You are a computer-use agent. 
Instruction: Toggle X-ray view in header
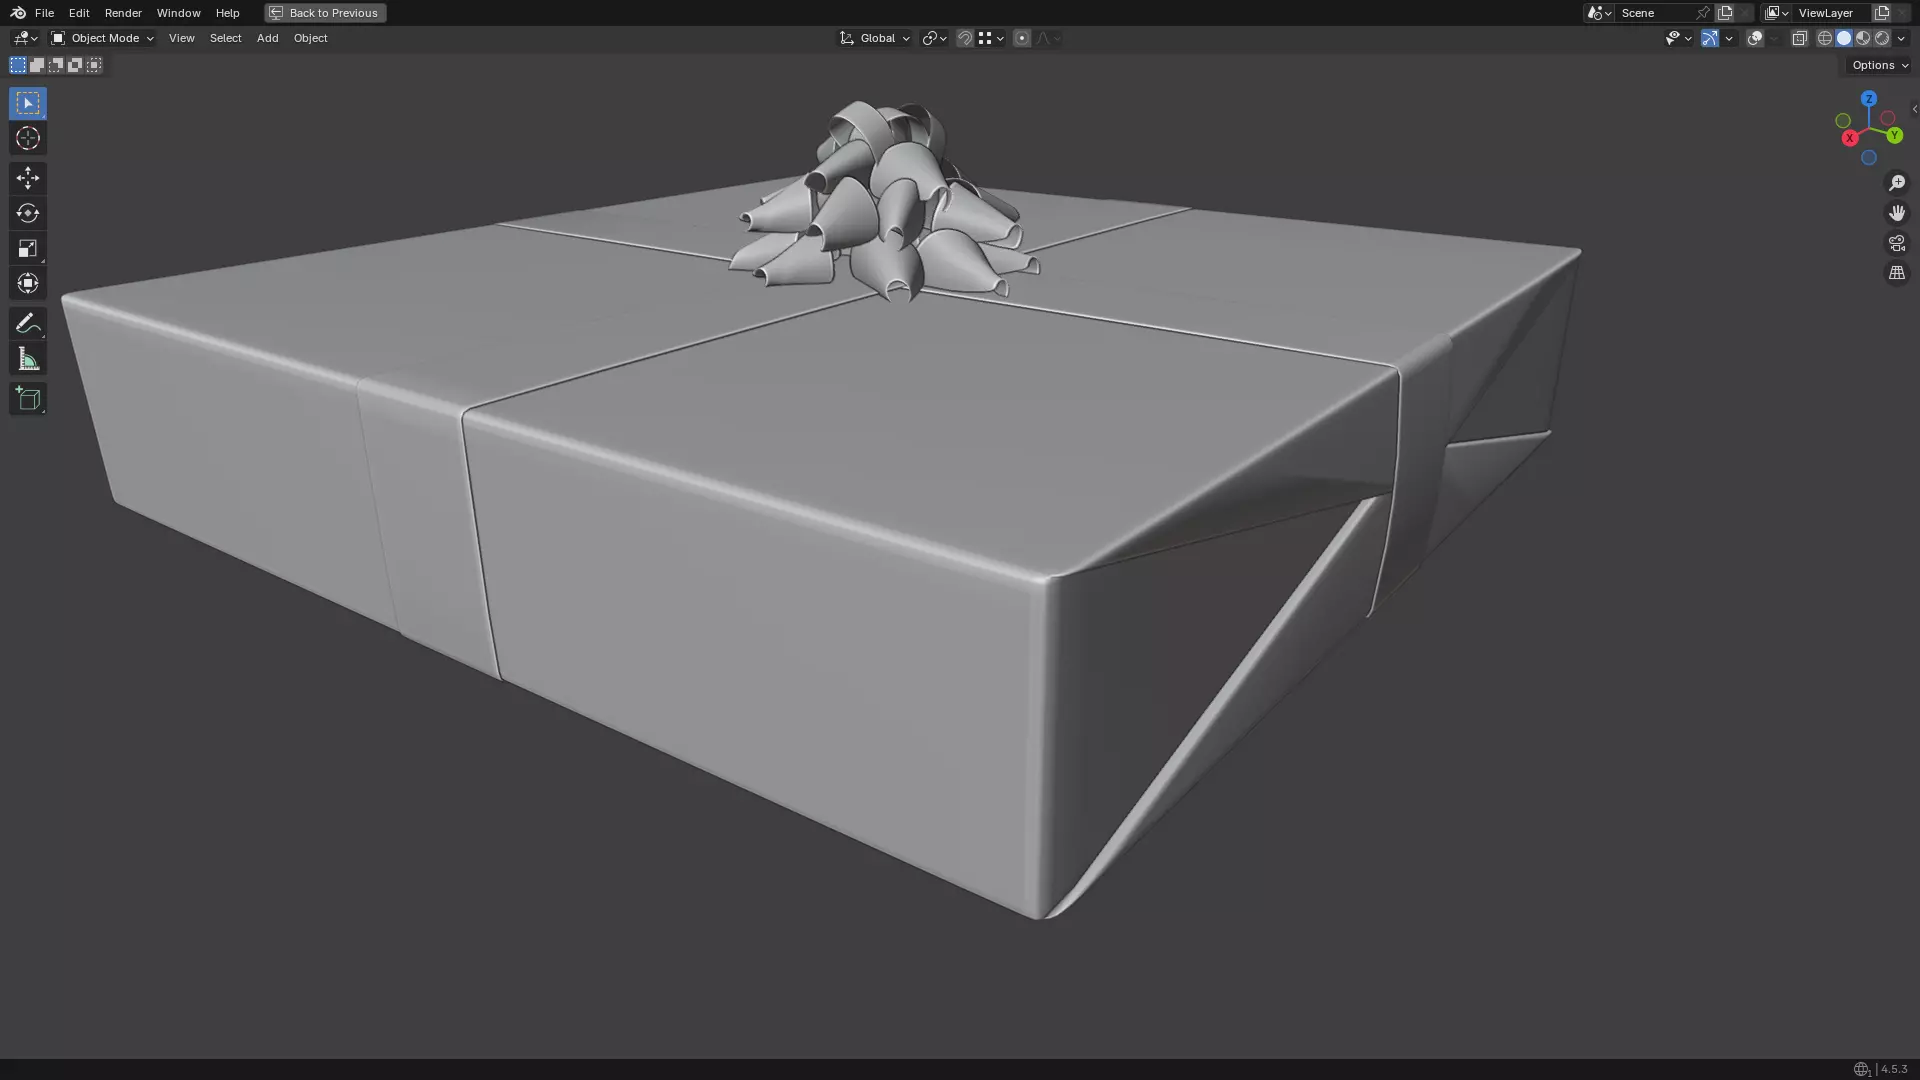point(1800,38)
